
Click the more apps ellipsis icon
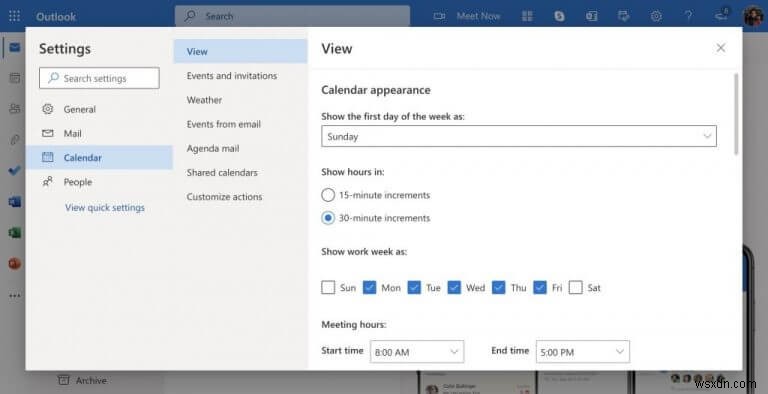15,296
